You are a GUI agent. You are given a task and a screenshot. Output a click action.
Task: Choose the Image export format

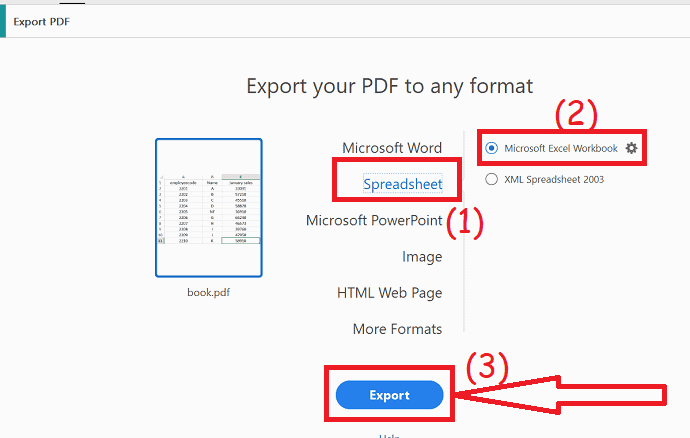pos(422,257)
